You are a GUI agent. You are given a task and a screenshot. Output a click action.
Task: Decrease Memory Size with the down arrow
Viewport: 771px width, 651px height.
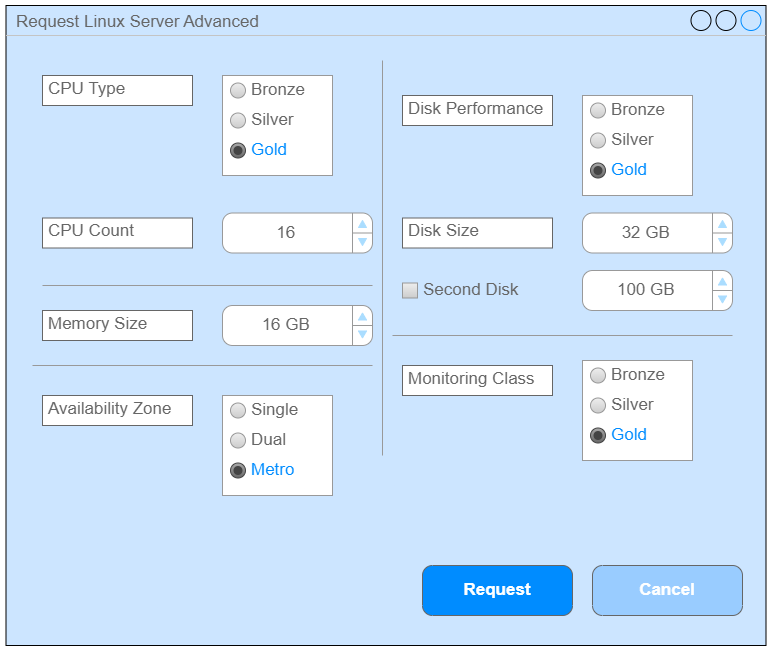click(362, 335)
